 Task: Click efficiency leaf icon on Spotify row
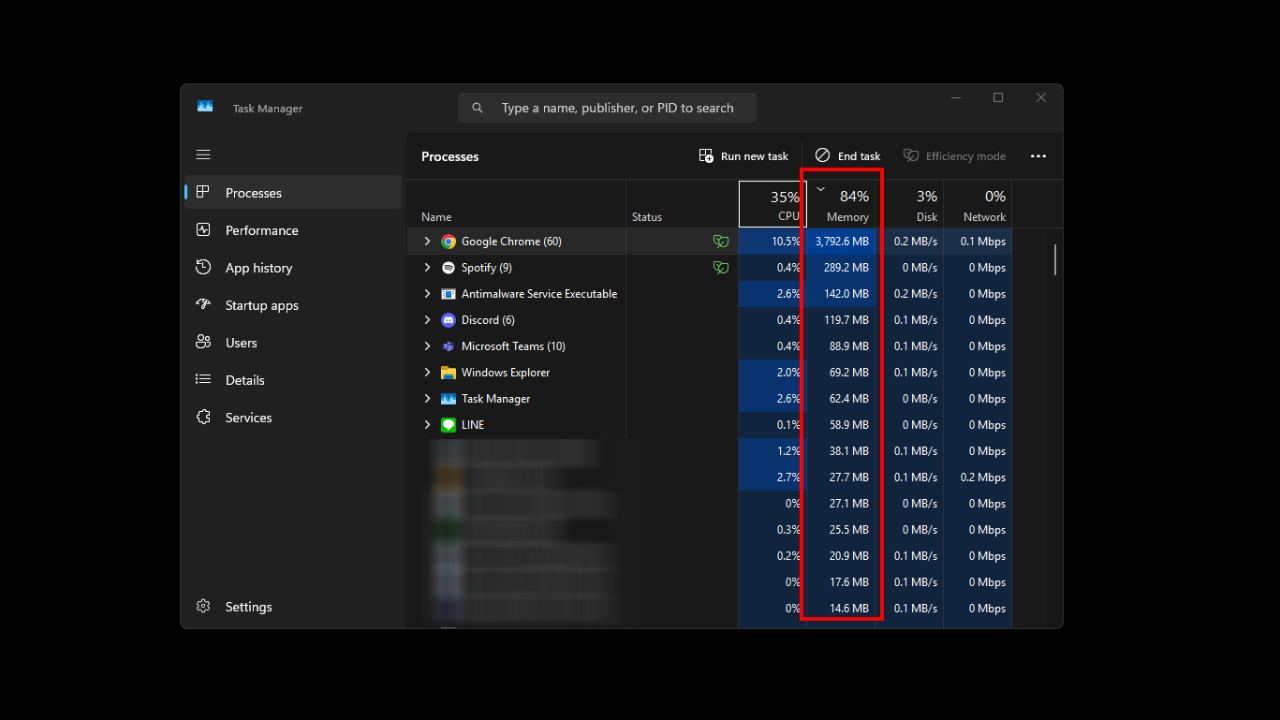(720, 267)
